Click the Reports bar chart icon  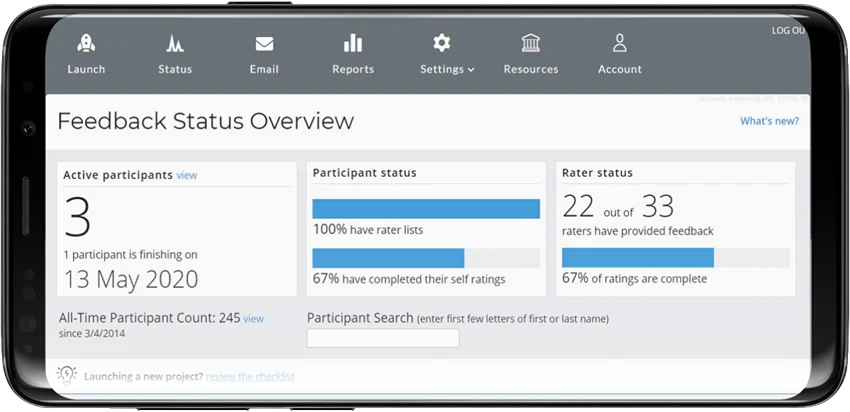pyautogui.click(x=353, y=43)
